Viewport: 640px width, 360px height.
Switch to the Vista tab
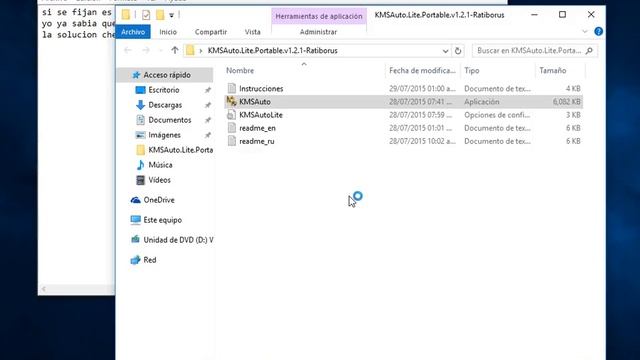(x=252, y=32)
